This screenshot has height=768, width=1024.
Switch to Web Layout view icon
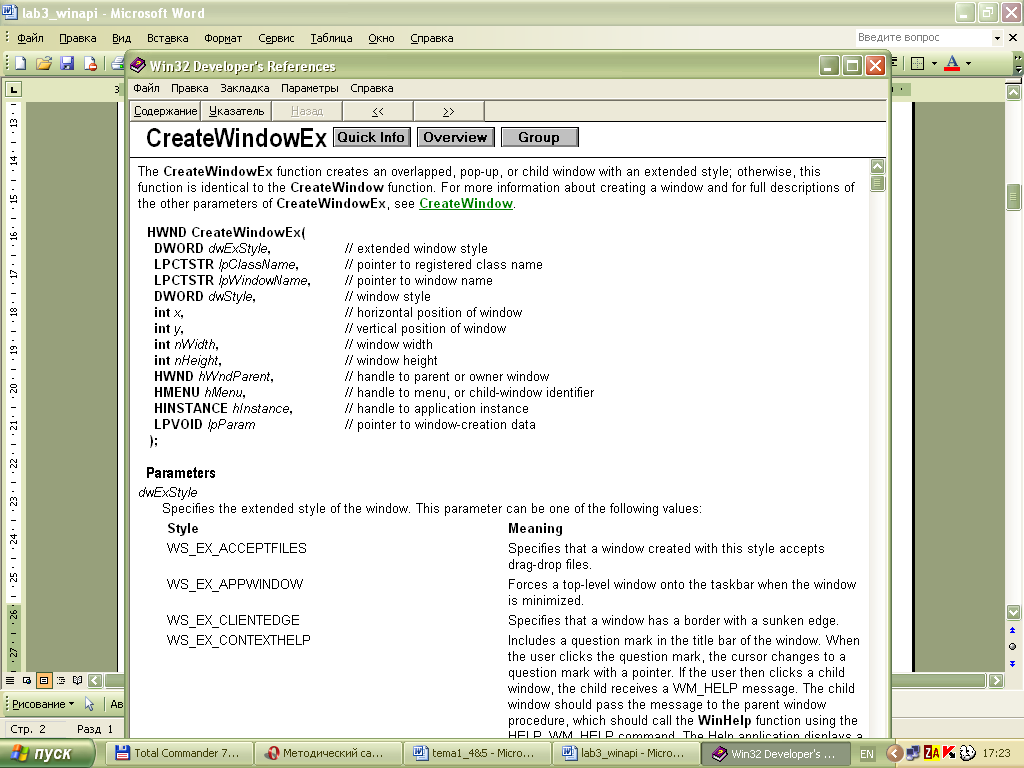click(x=27, y=680)
